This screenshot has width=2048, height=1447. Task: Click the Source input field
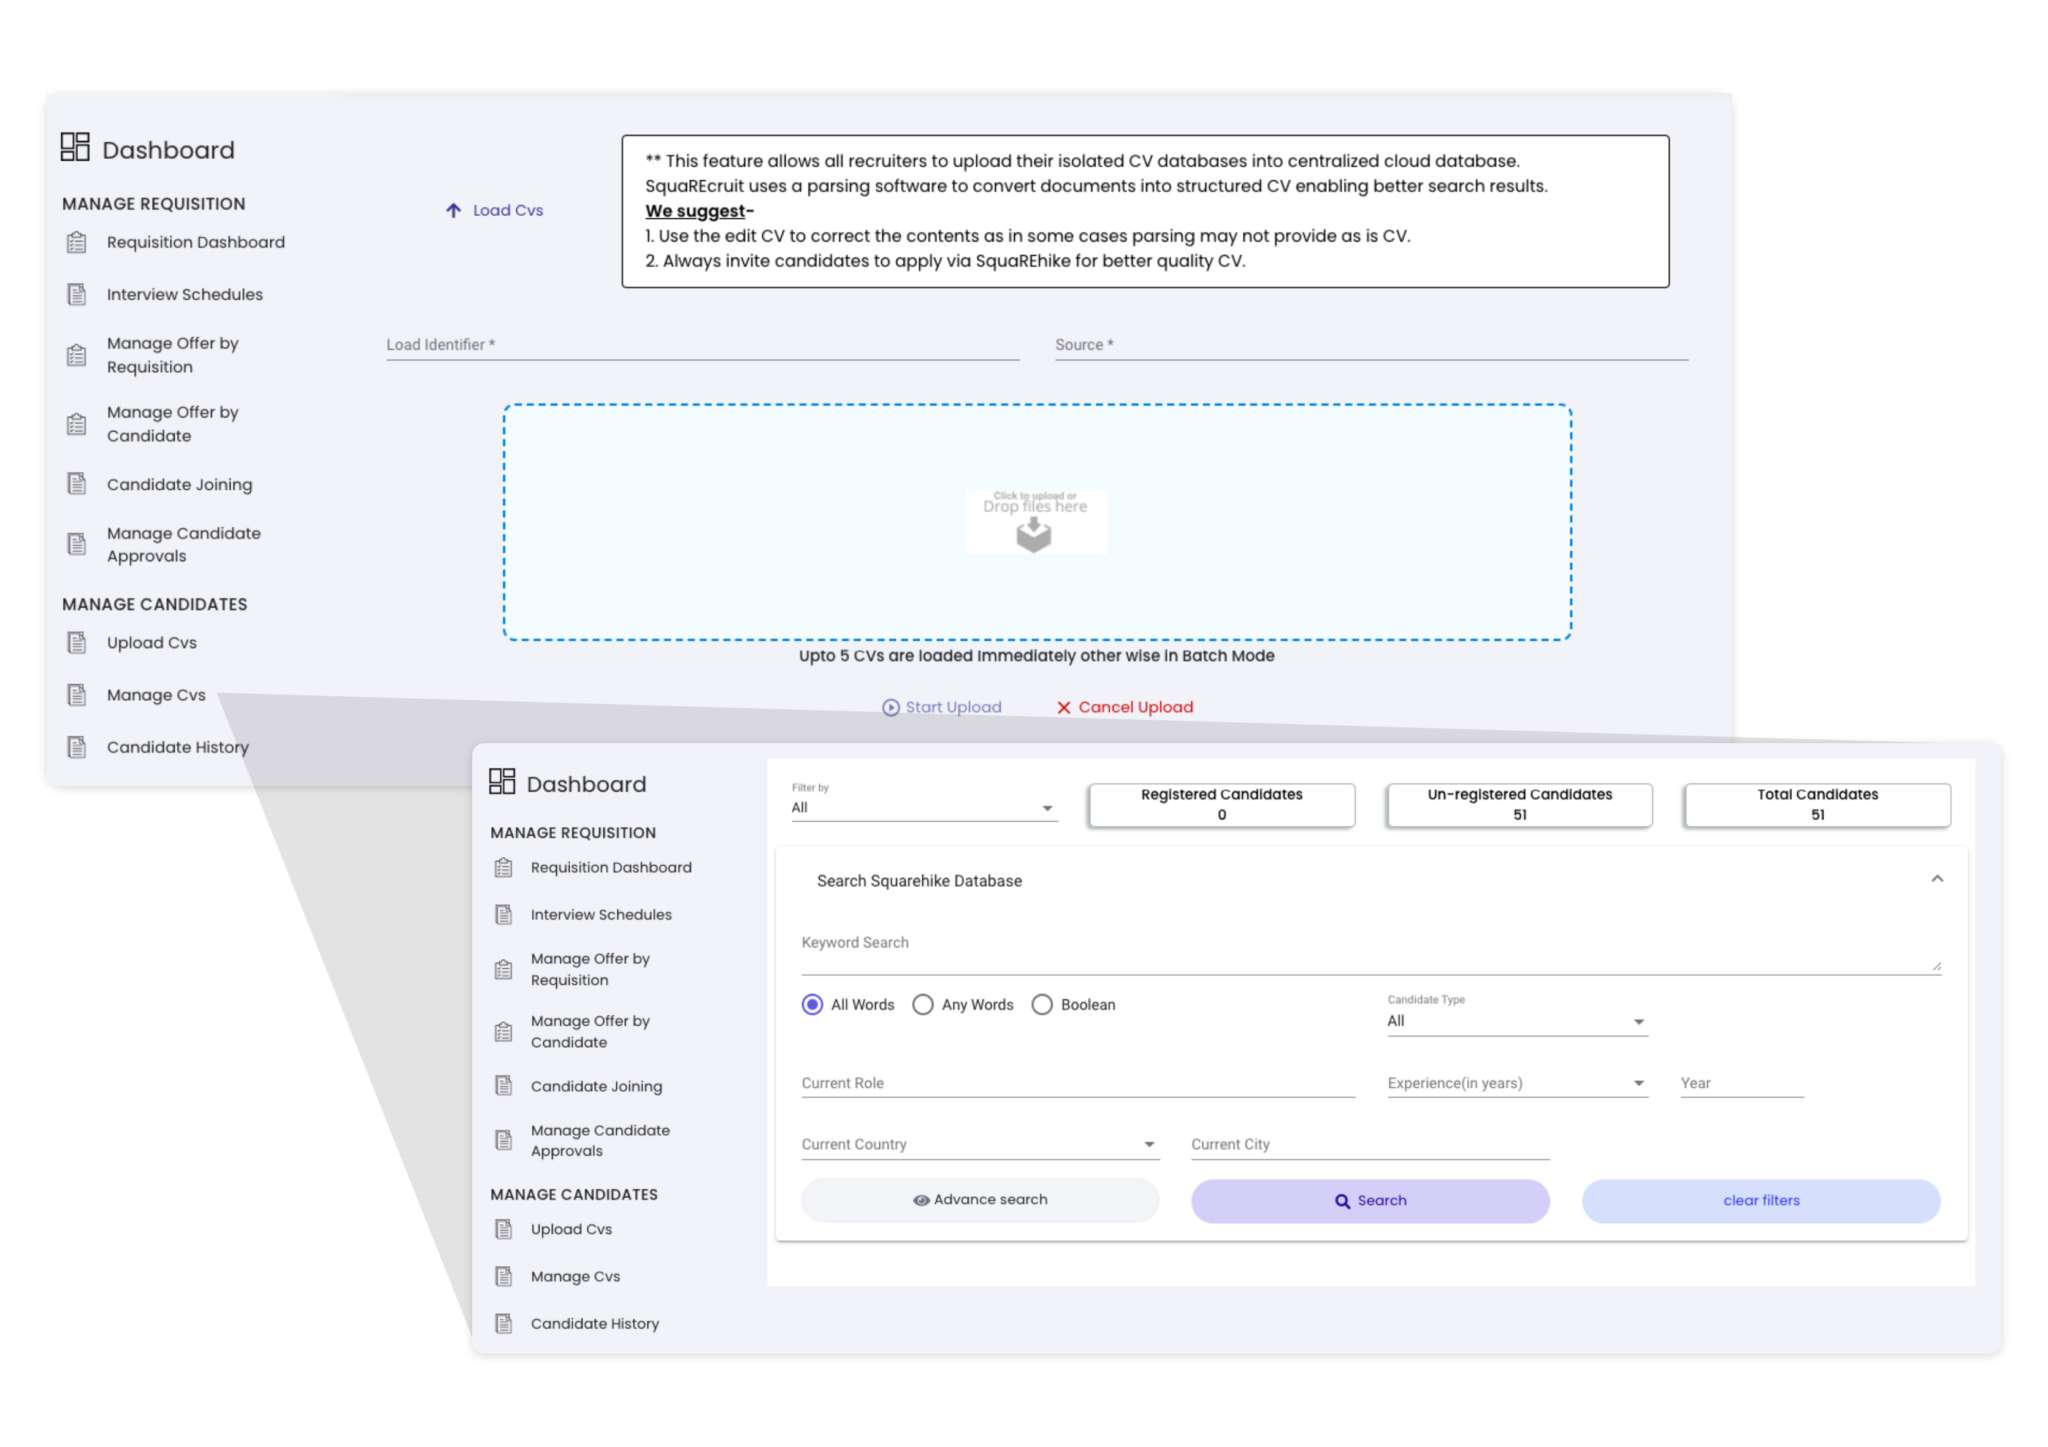pos(1371,345)
